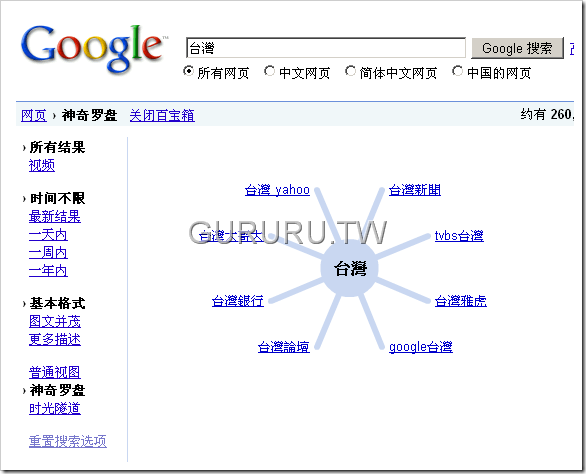Click the selected 神奇罗盘 sidebar option
Screen dimensions: 586x474
[x=57, y=390]
